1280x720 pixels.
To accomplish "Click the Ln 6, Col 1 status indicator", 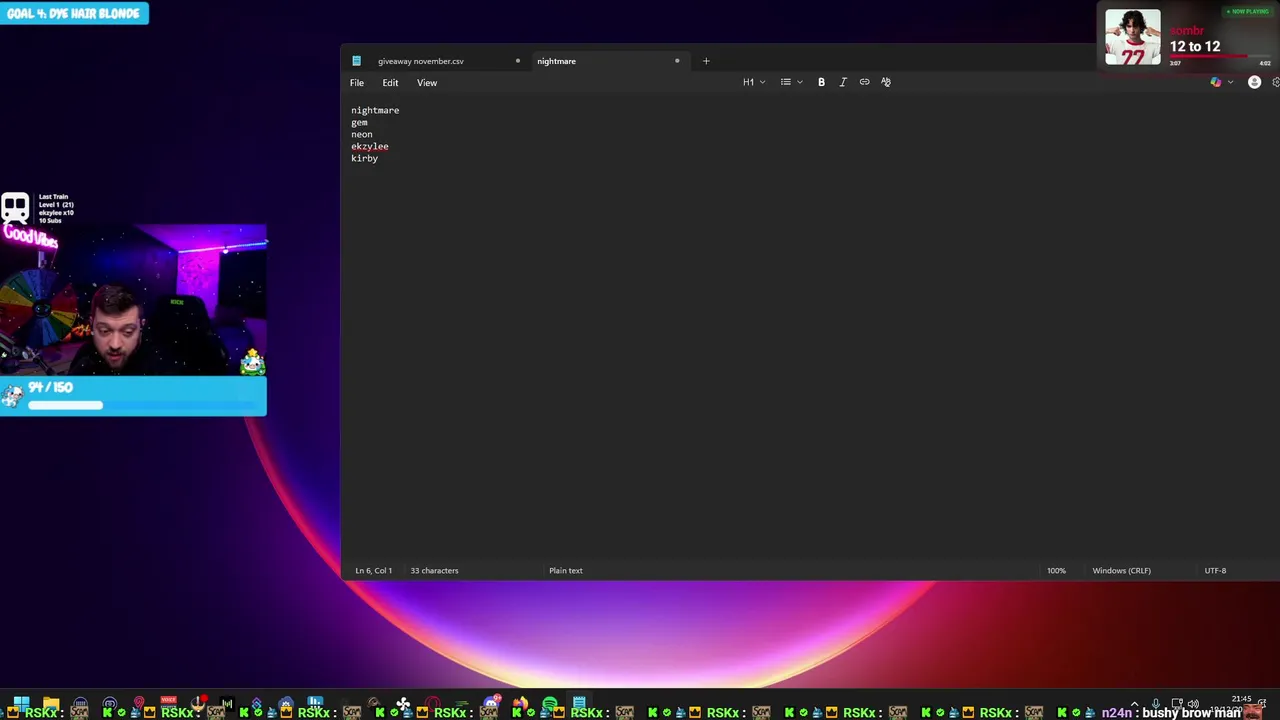I will click(374, 570).
